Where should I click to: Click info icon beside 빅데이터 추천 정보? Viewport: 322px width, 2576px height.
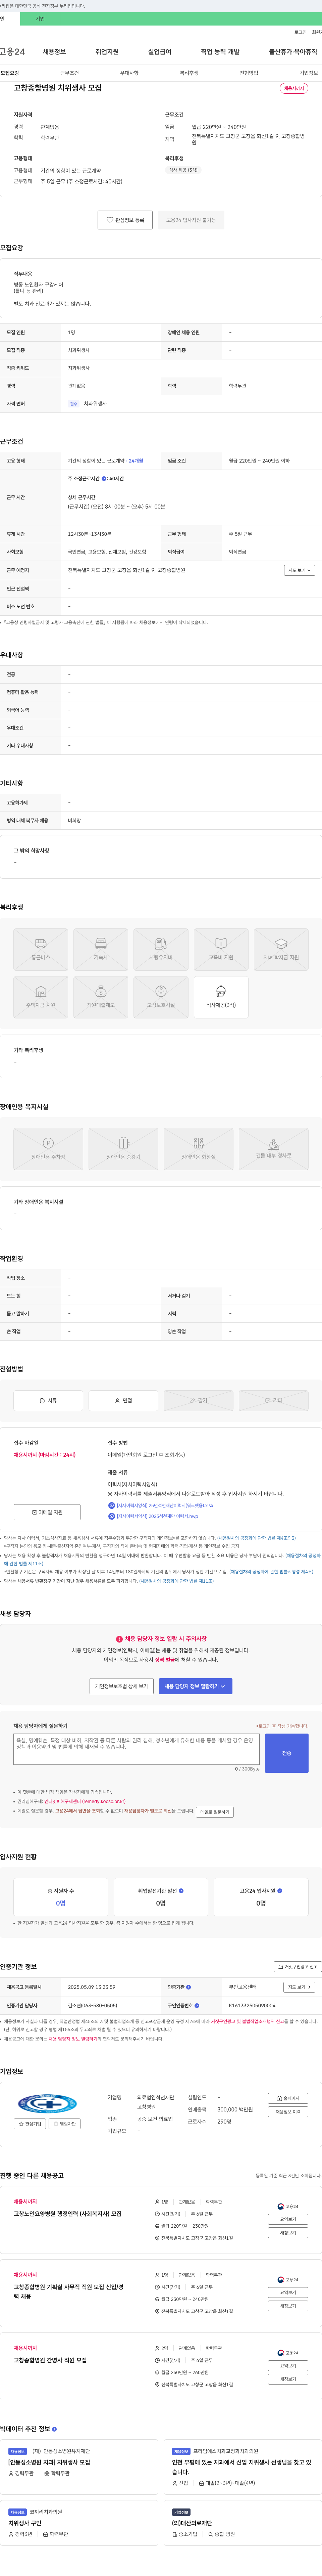(54, 2429)
